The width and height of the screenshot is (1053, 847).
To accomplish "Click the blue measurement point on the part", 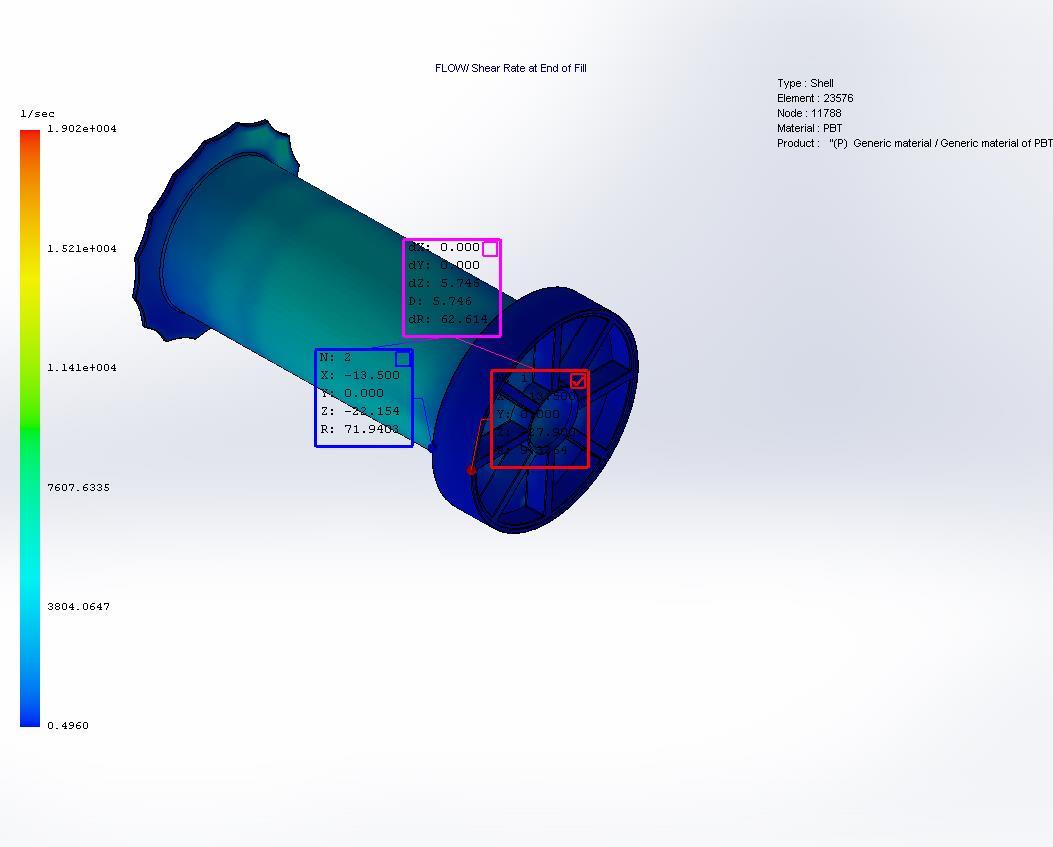I will pyautogui.click(x=432, y=447).
